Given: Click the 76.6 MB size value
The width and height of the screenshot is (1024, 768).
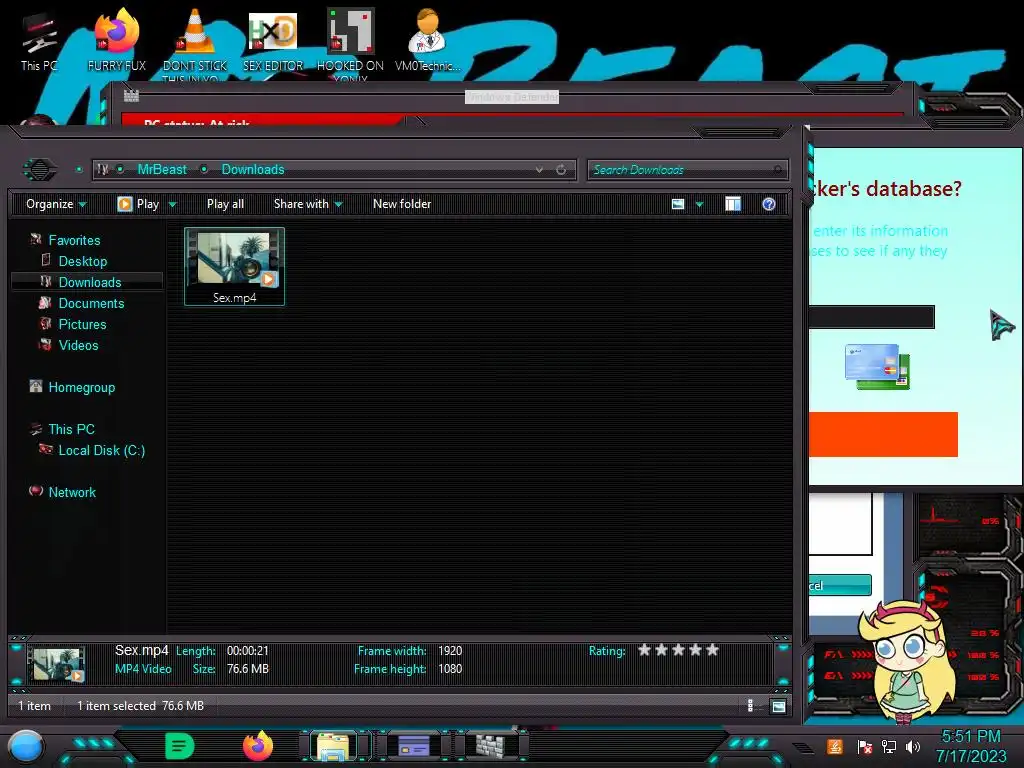Looking at the screenshot, I should (248, 669).
